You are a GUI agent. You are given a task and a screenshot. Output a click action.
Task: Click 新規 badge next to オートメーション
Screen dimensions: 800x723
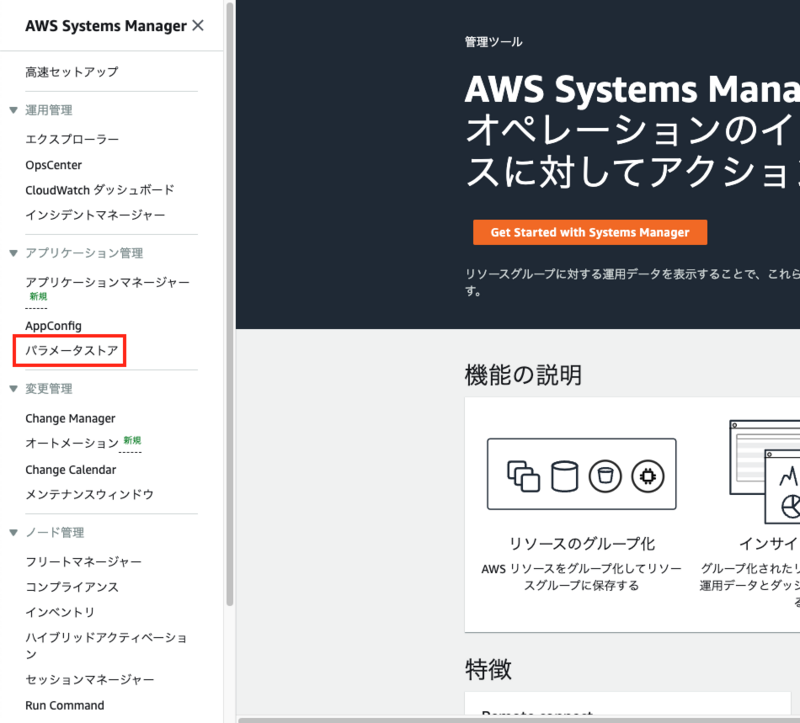tap(132, 440)
